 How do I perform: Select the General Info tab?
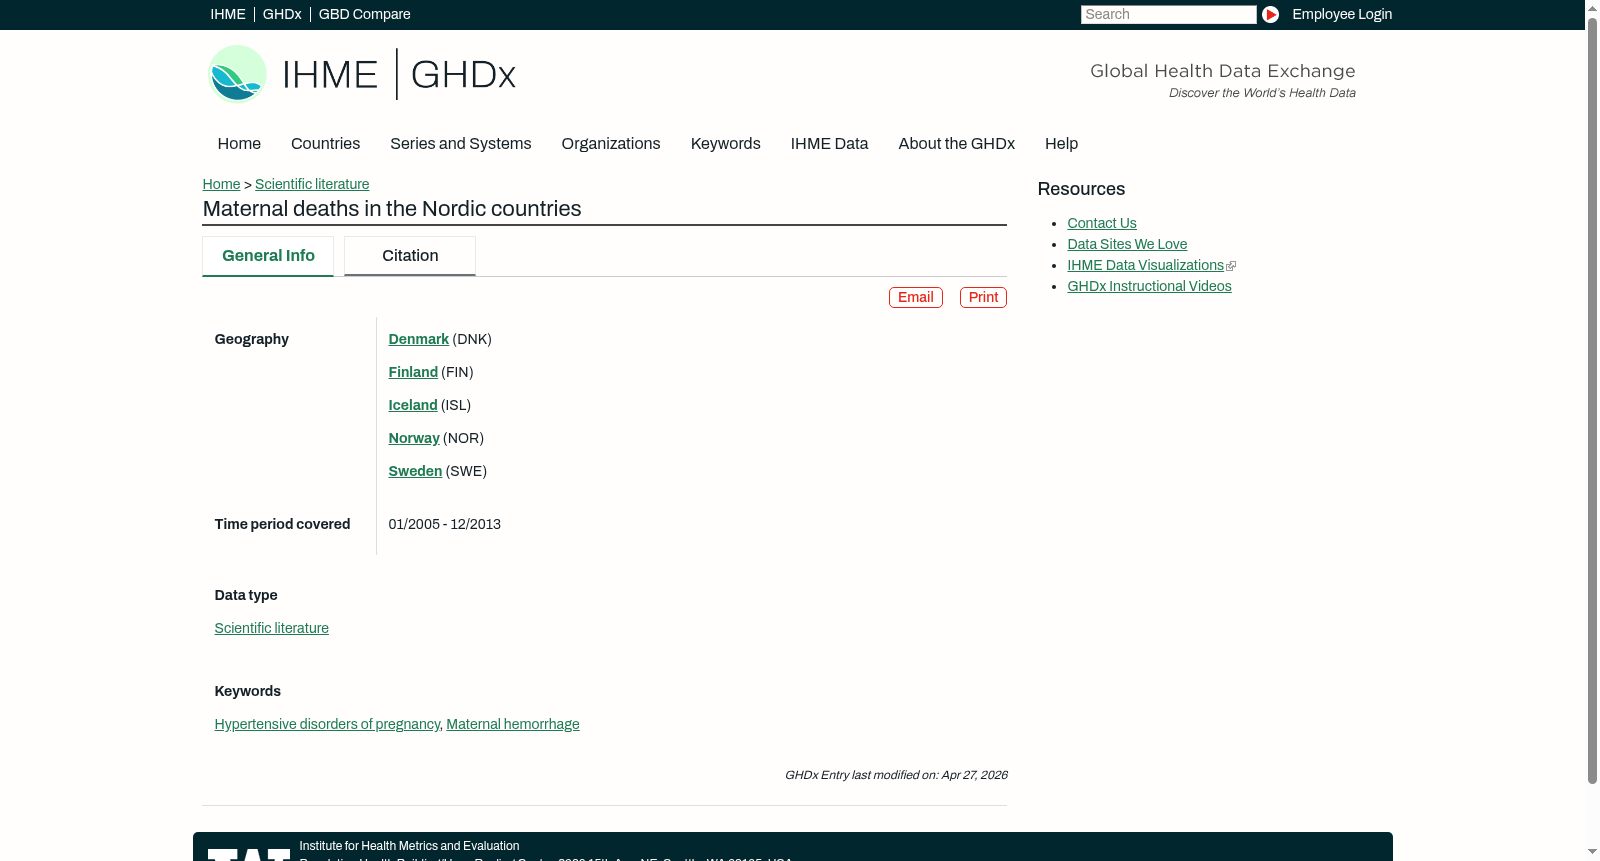(x=268, y=256)
